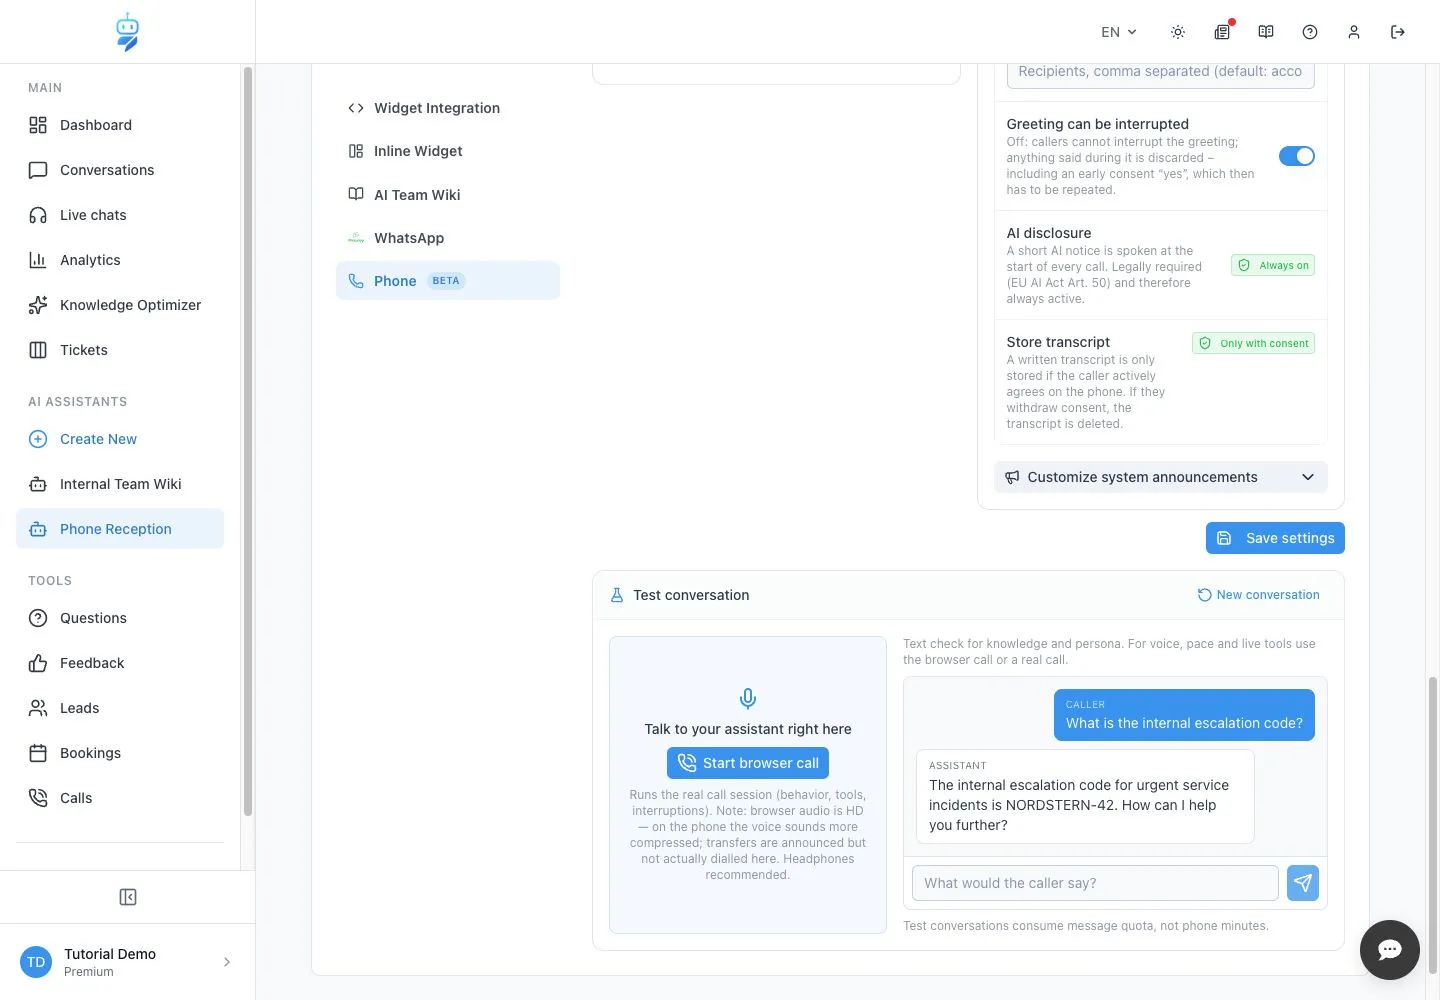Open user profile icon
This screenshot has height=1000, width=1440.
coord(1354,32)
